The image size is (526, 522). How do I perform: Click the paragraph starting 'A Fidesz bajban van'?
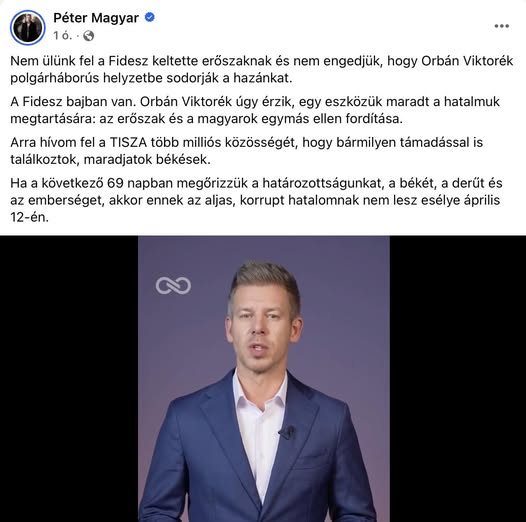255,110
